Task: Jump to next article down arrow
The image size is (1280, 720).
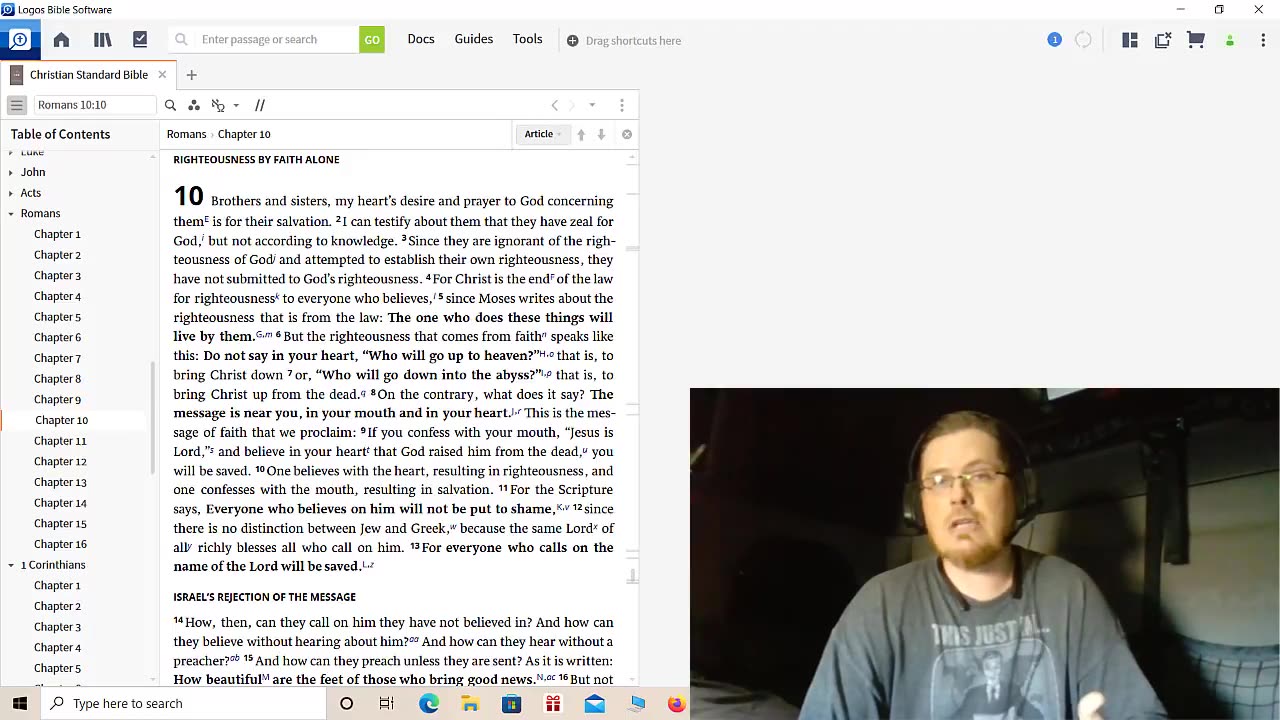Action: pos(601,134)
